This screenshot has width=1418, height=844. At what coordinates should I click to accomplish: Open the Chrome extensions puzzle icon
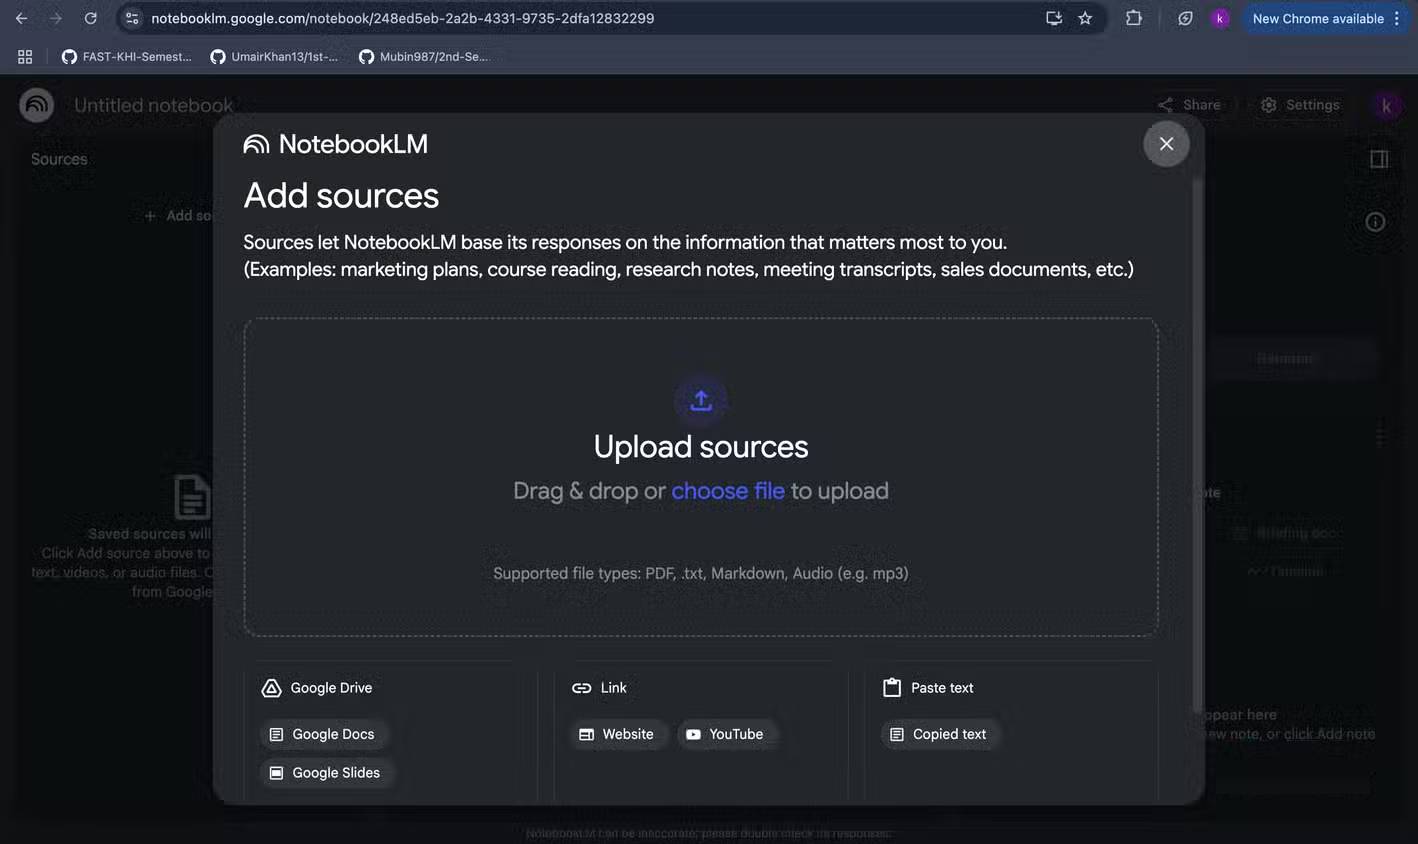(1134, 18)
